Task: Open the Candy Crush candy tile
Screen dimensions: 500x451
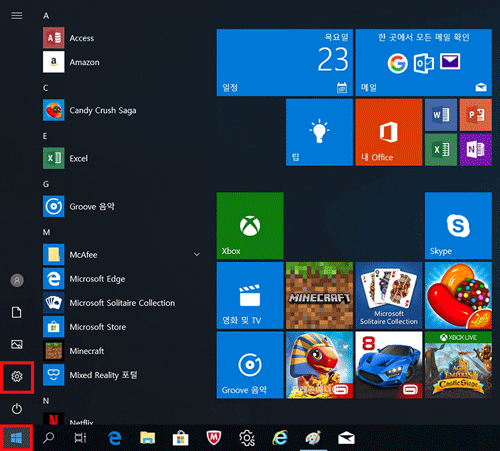Action: [x=458, y=295]
